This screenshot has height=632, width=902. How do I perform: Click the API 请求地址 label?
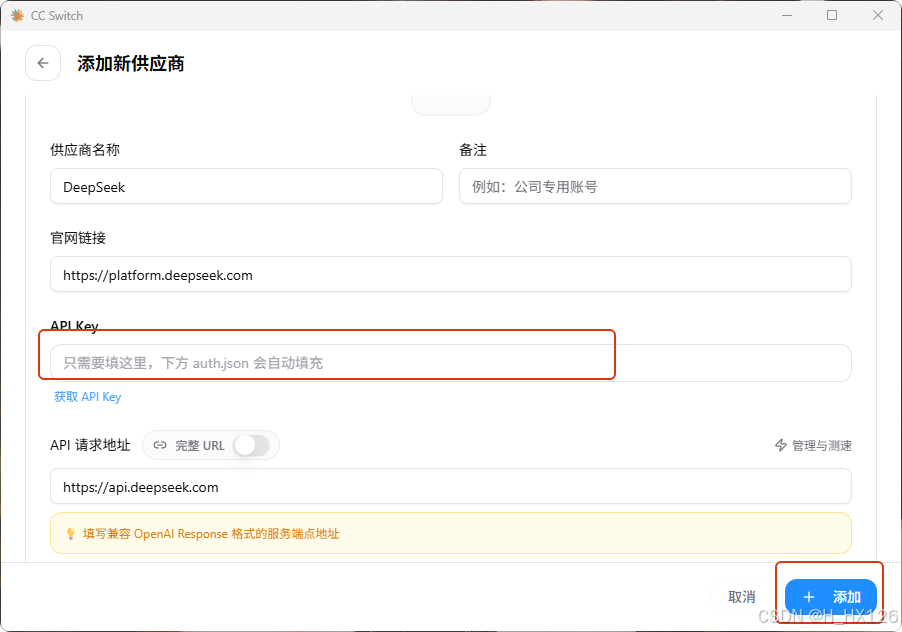(90, 445)
